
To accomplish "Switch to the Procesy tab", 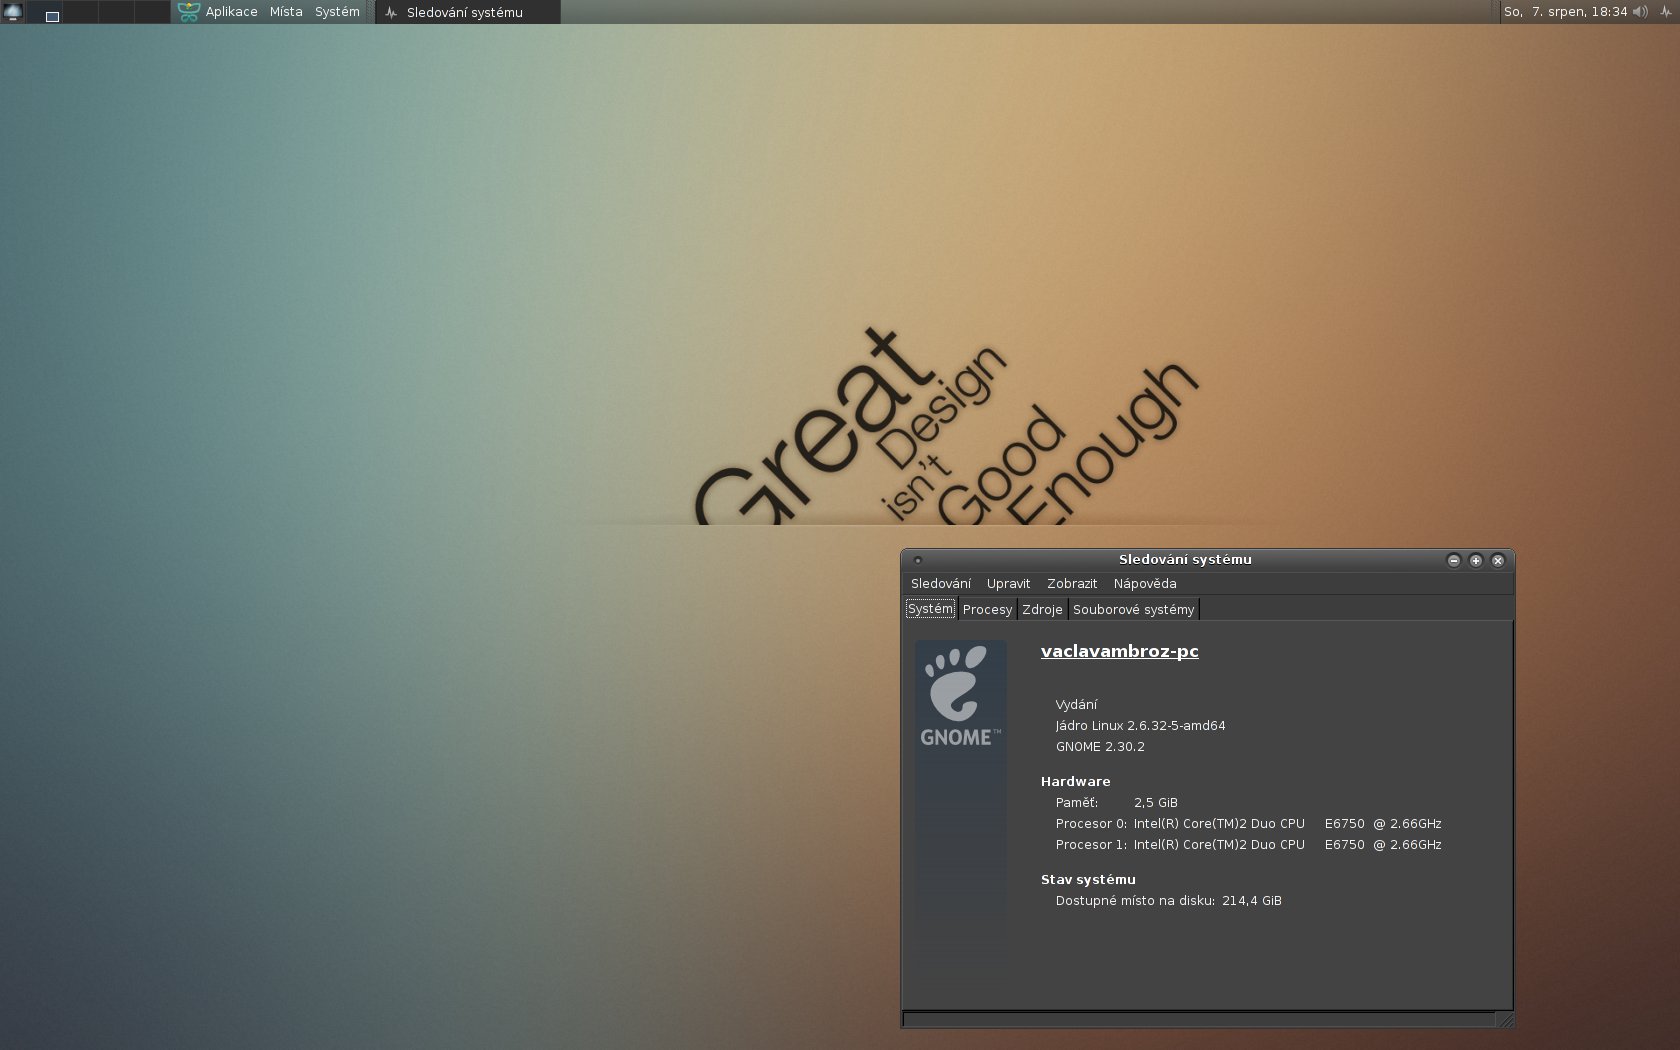I will 987,609.
